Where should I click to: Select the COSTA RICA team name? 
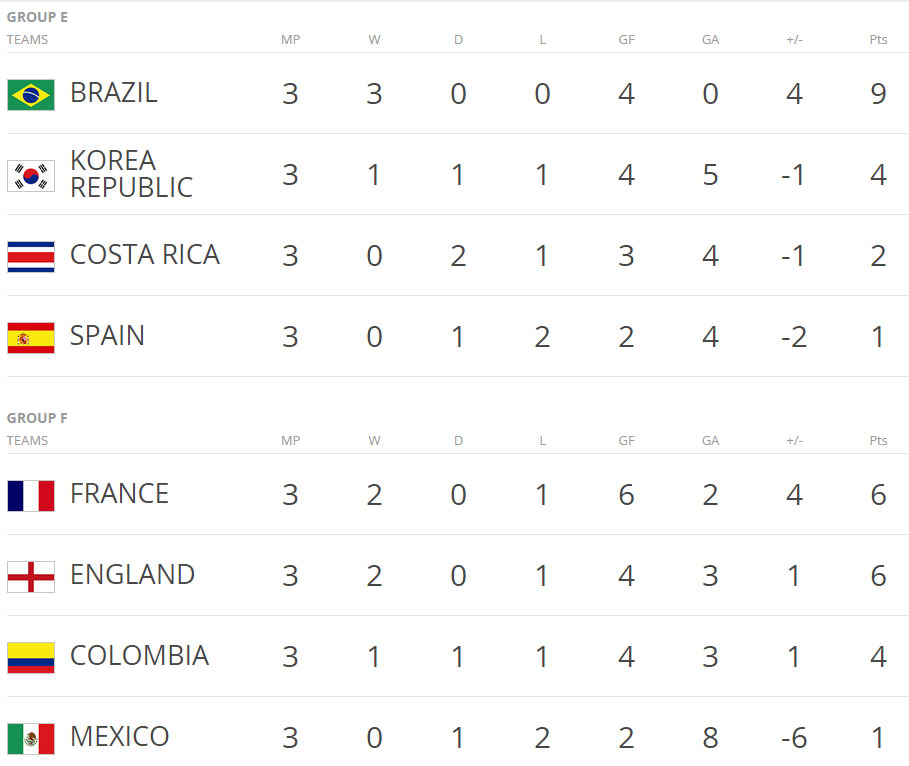[145, 255]
